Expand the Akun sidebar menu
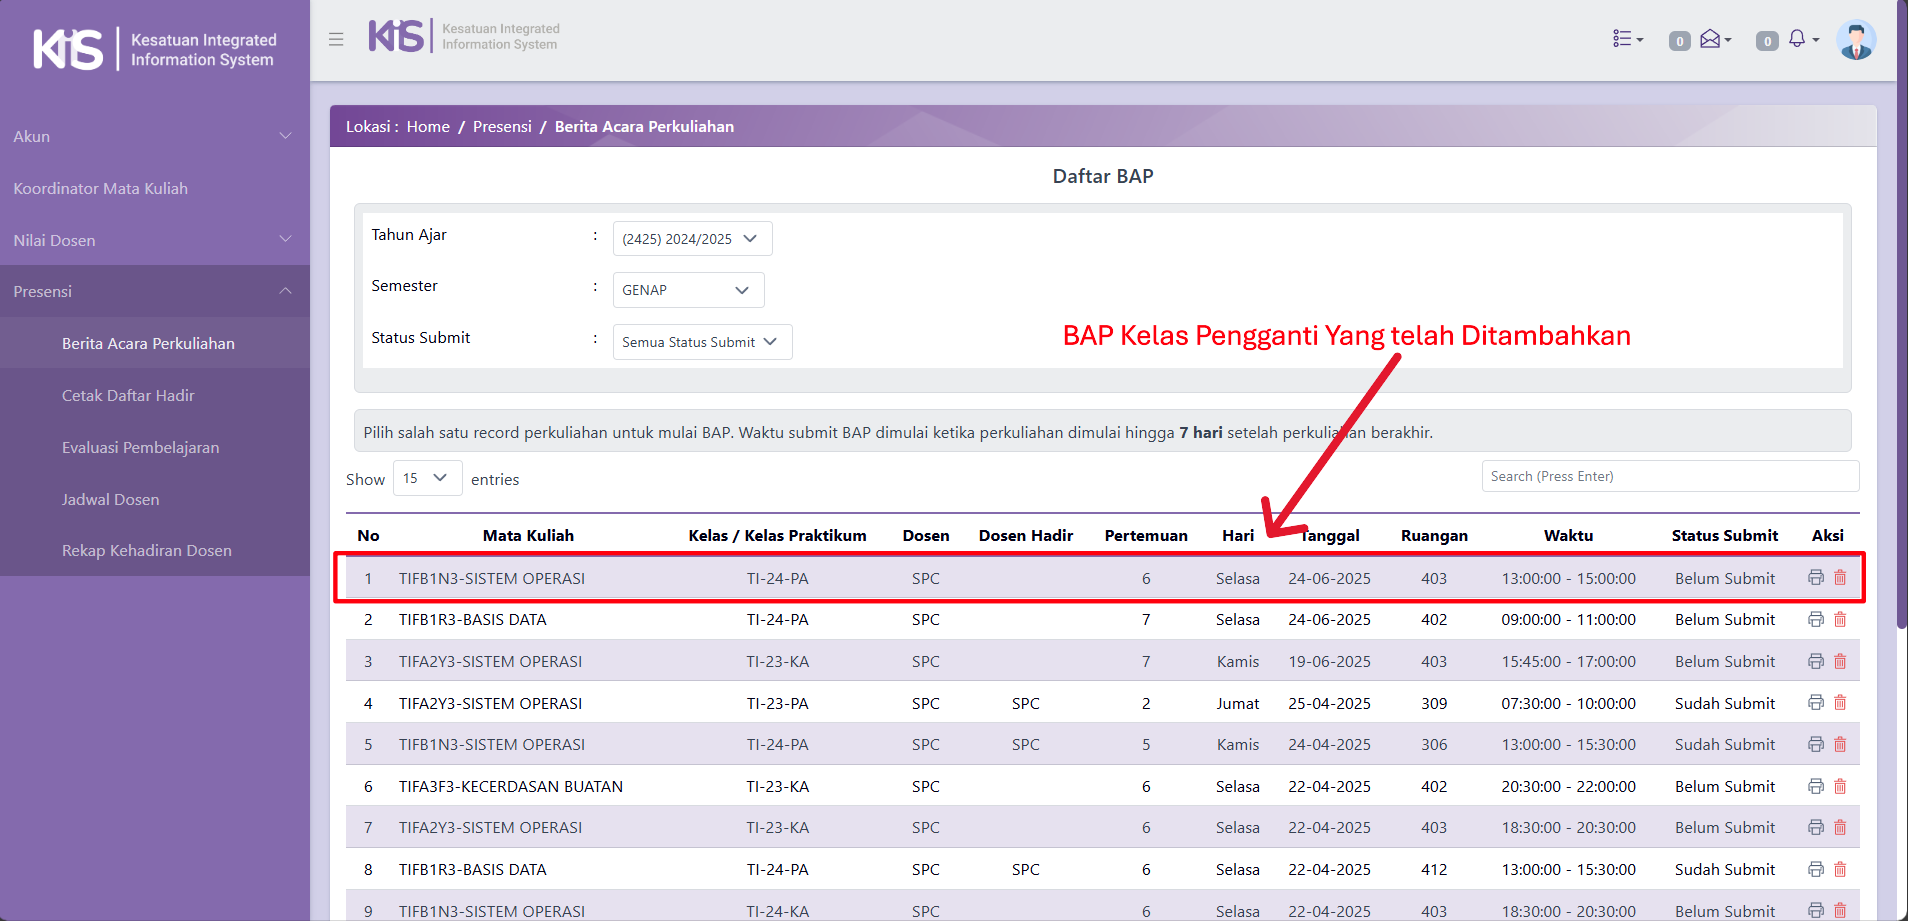The height and width of the screenshot is (921, 1908). [154, 136]
